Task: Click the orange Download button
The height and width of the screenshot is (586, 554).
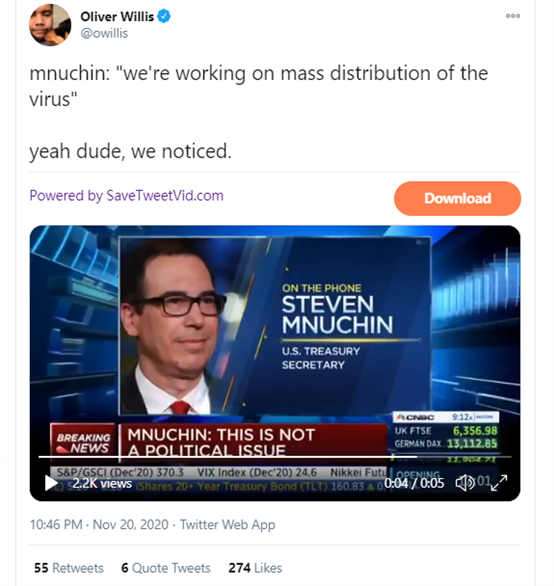Action: tap(457, 198)
